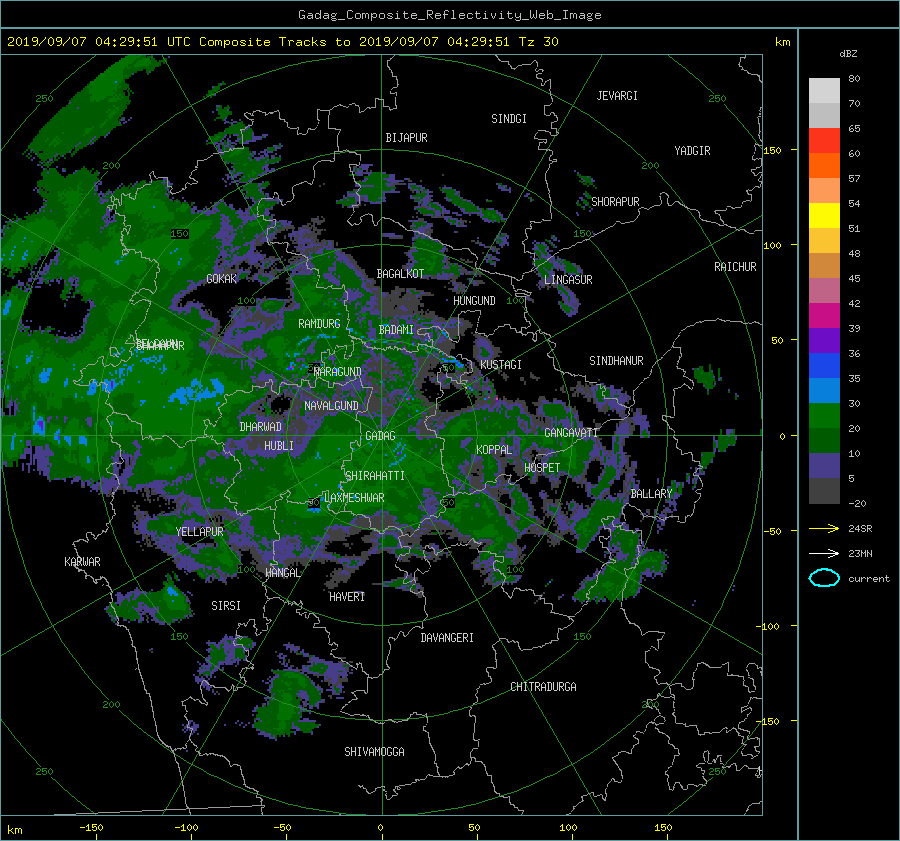Select the SHIRAHATTI label
900x841 pixels.
tap(375, 476)
